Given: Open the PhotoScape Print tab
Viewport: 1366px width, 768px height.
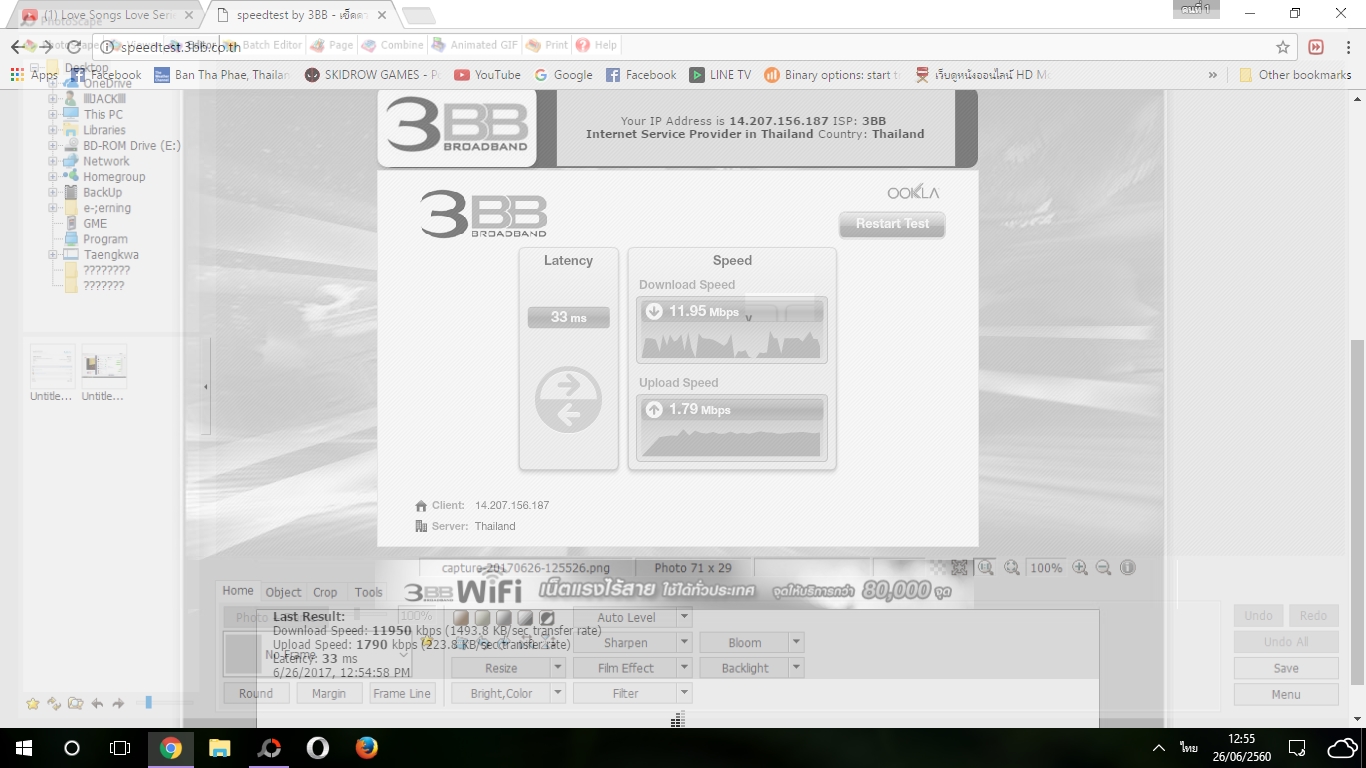Looking at the screenshot, I should click(x=547, y=45).
